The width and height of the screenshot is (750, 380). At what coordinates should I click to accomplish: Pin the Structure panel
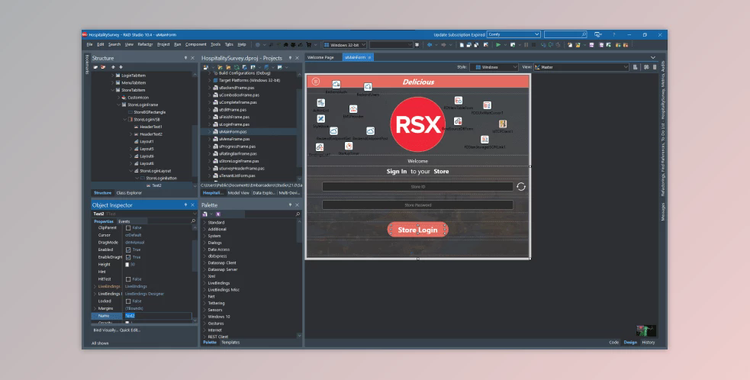186,58
